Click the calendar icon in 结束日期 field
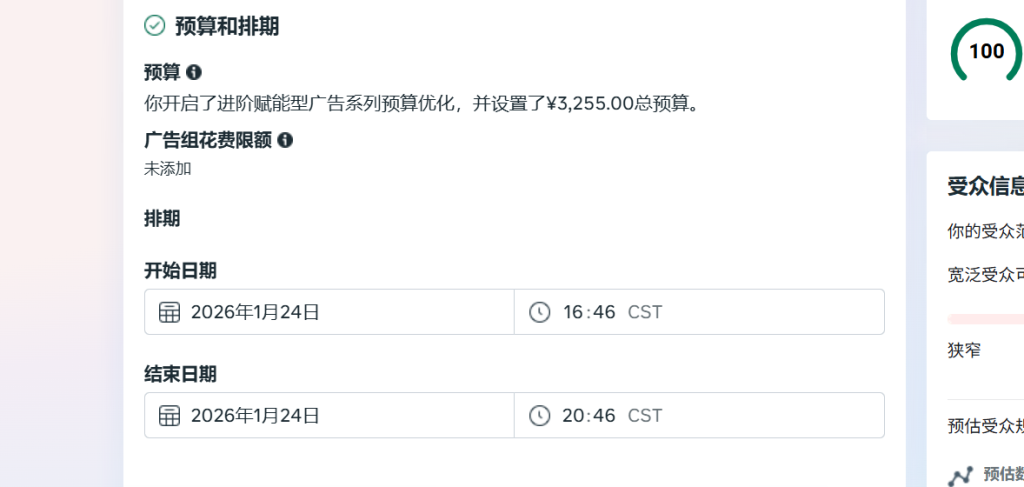This screenshot has width=1024, height=487. click(x=170, y=415)
